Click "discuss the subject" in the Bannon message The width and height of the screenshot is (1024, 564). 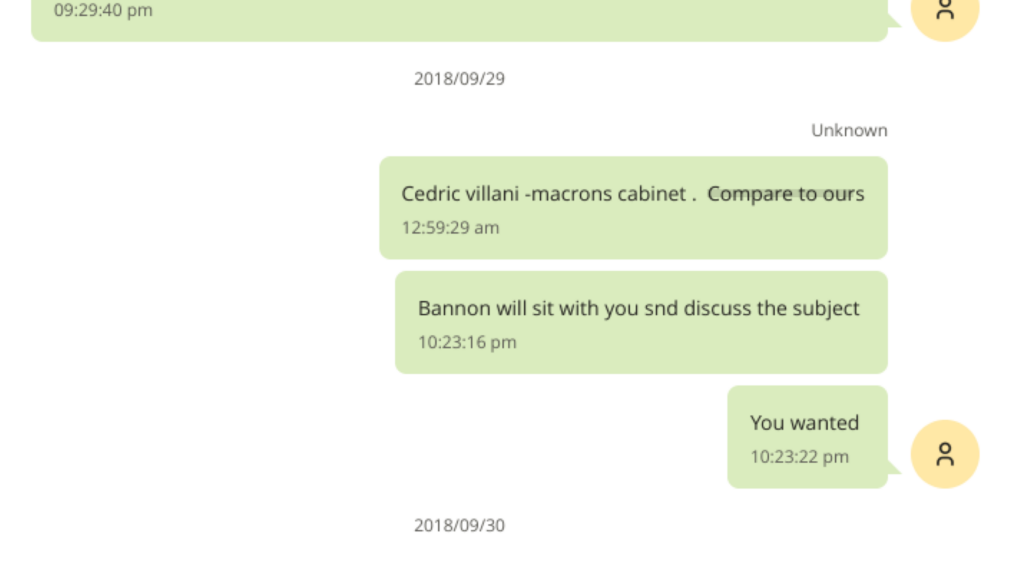(x=771, y=308)
